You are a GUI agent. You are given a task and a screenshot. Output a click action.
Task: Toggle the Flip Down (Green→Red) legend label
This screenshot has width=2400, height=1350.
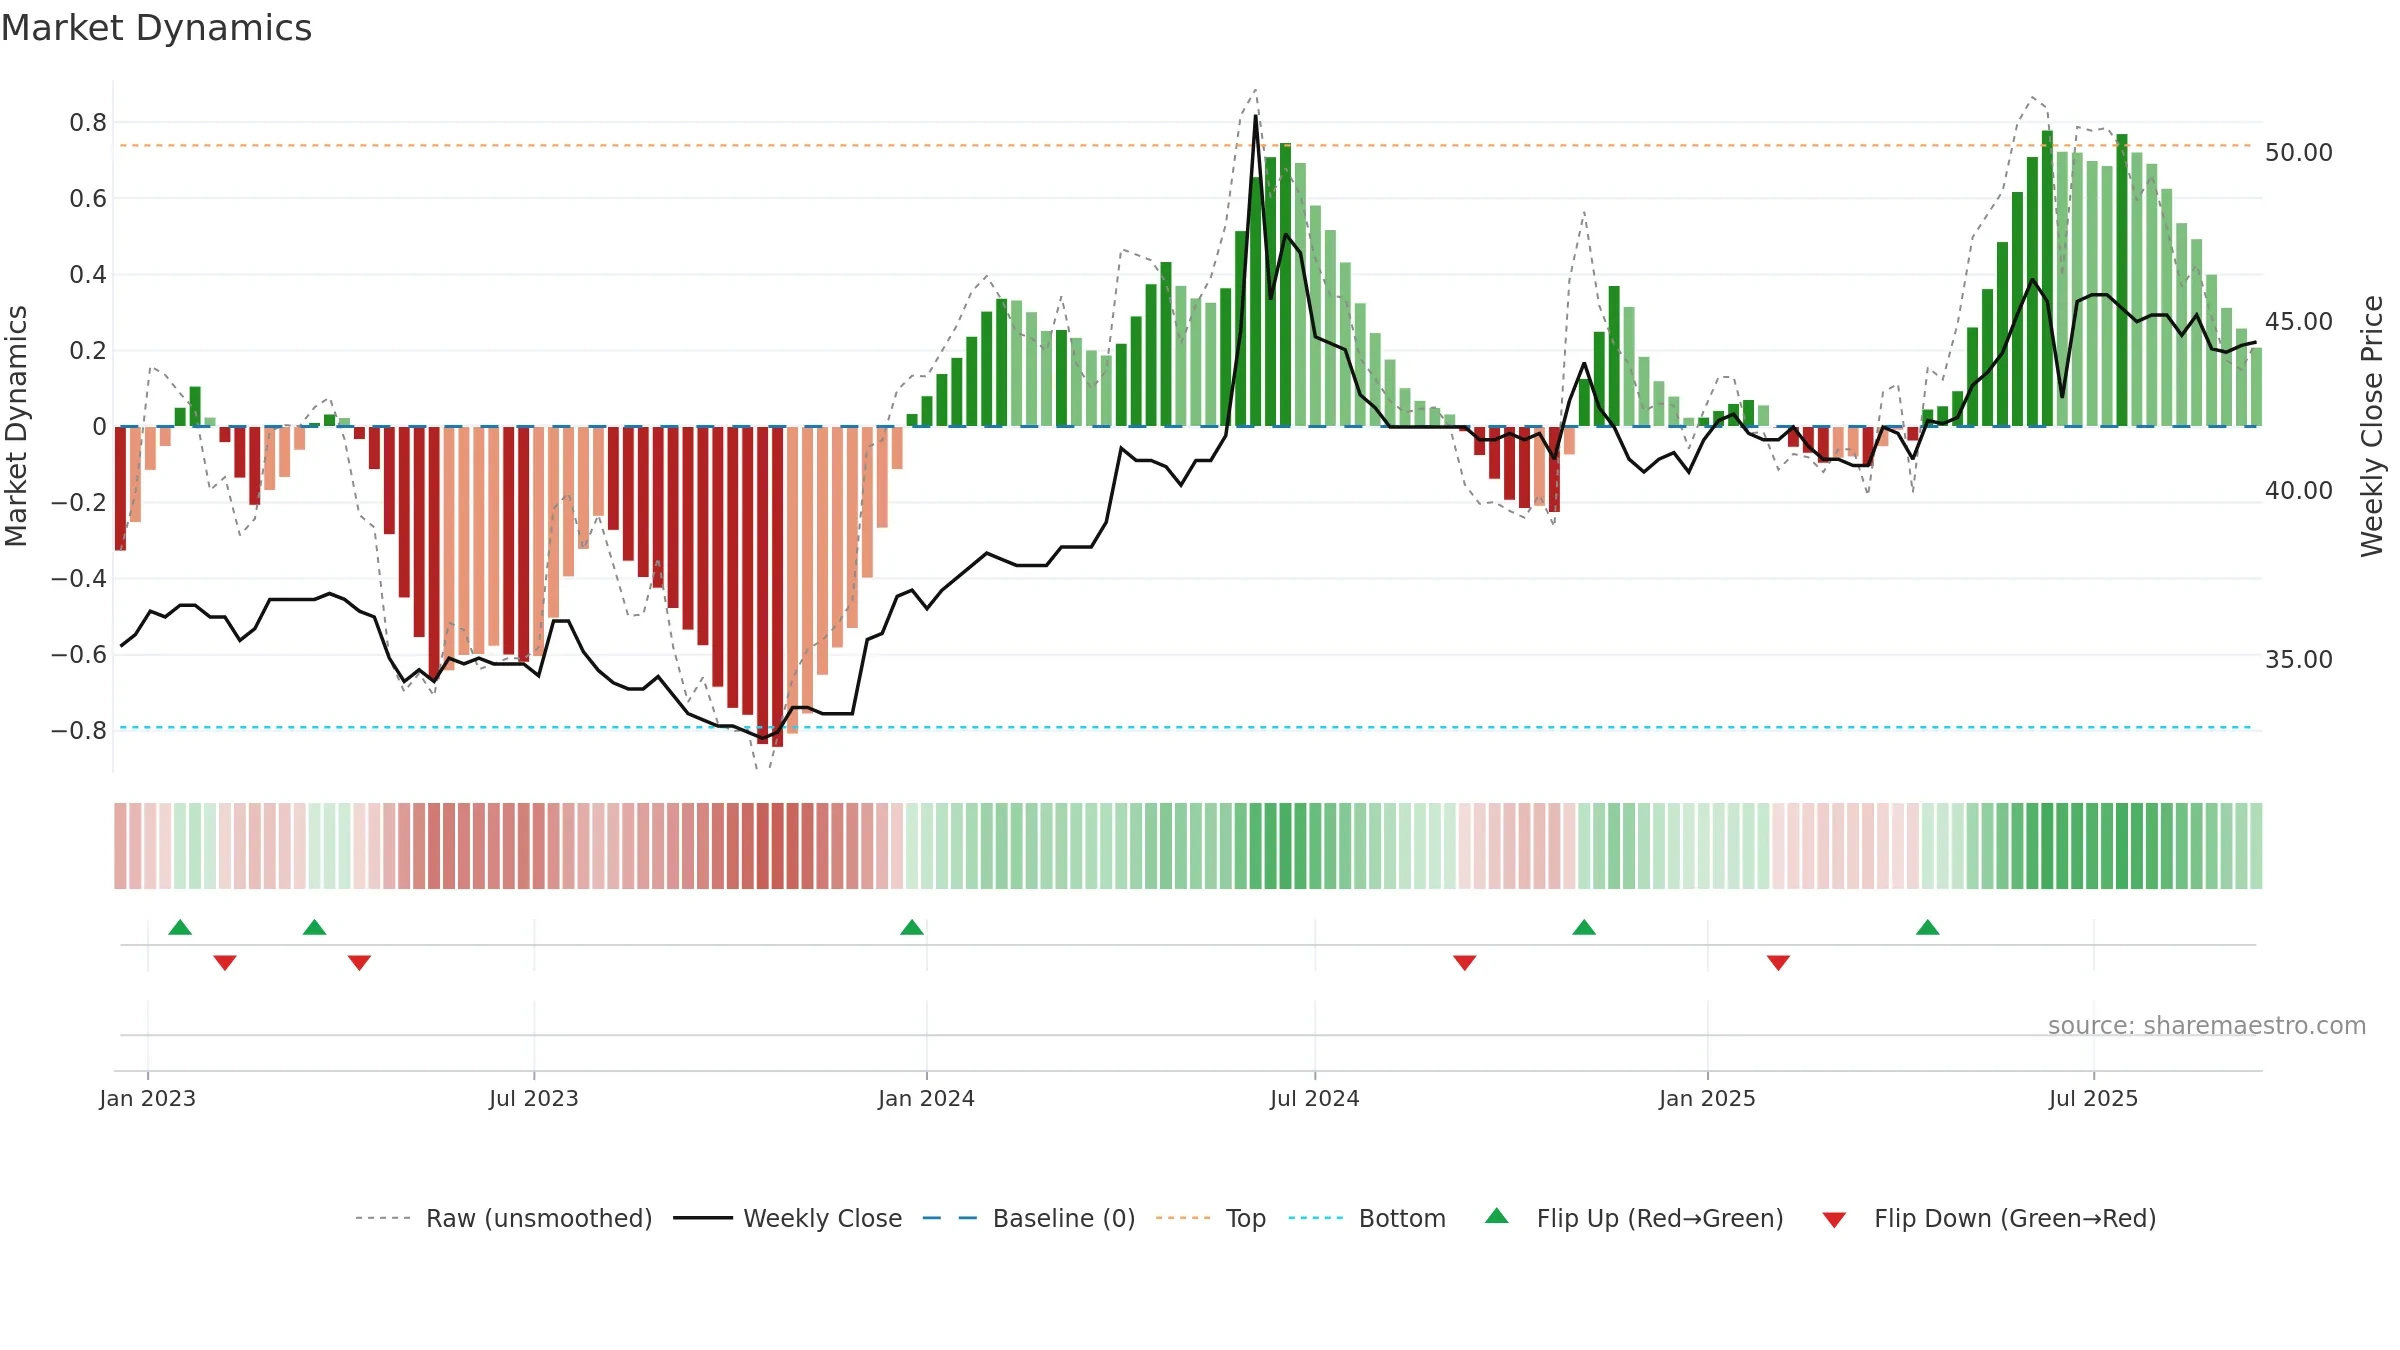[2015, 1218]
